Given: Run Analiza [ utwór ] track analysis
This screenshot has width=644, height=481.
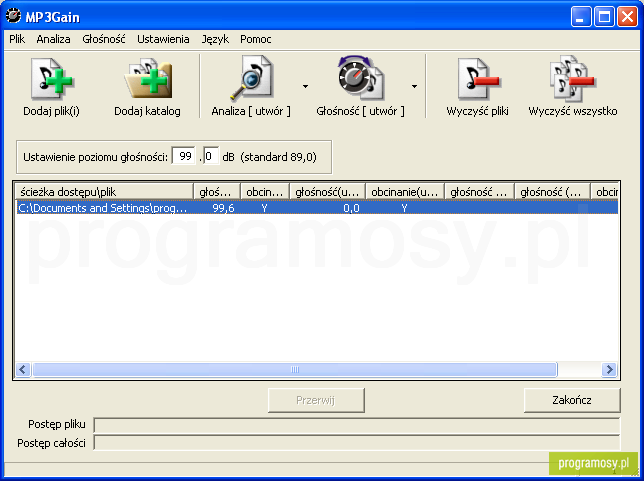Looking at the screenshot, I should 251,86.
